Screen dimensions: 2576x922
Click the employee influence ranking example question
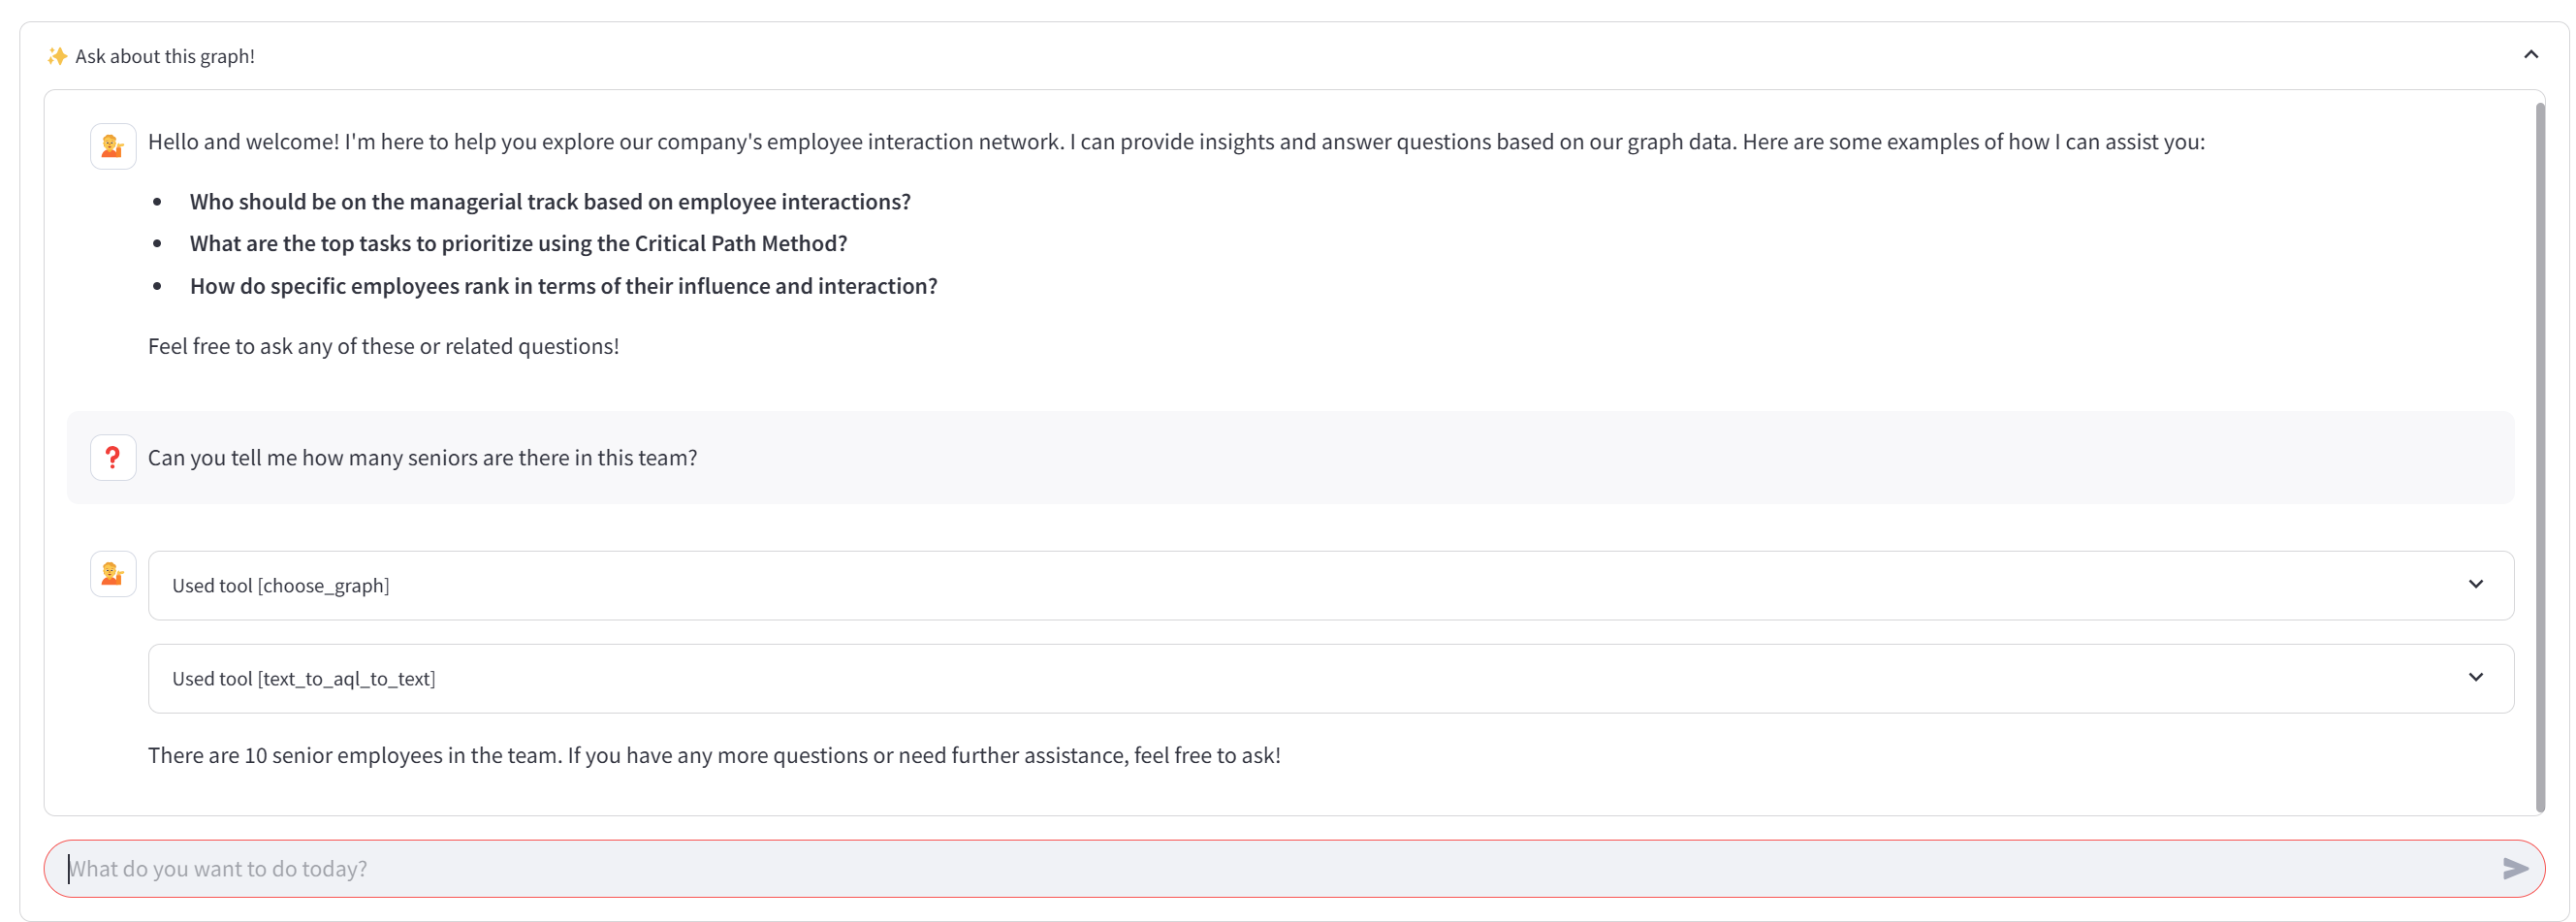[x=563, y=286]
